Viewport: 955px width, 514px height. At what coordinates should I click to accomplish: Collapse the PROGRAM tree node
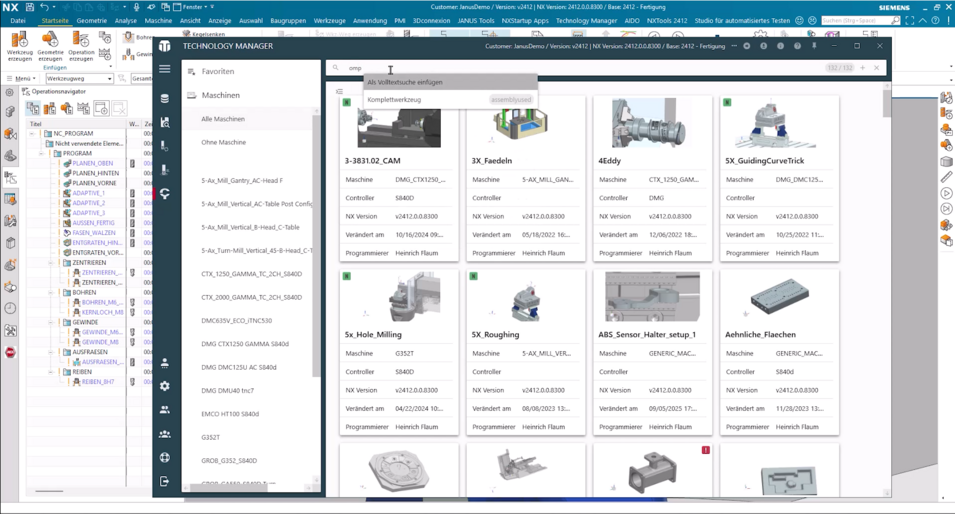pos(41,153)
